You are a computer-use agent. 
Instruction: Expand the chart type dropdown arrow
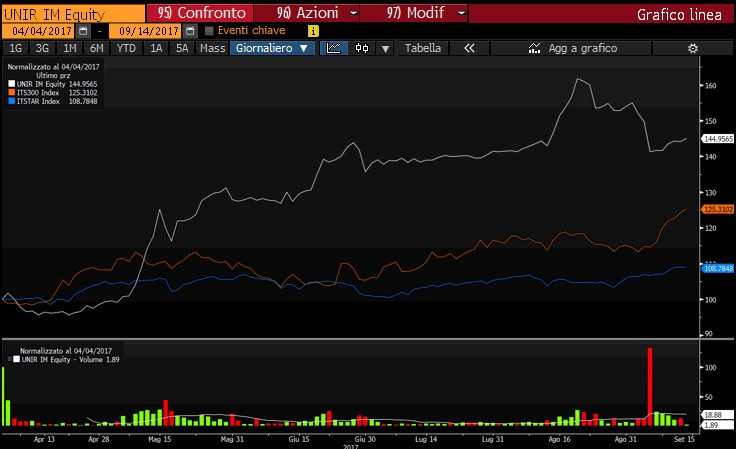coord(385,48)
